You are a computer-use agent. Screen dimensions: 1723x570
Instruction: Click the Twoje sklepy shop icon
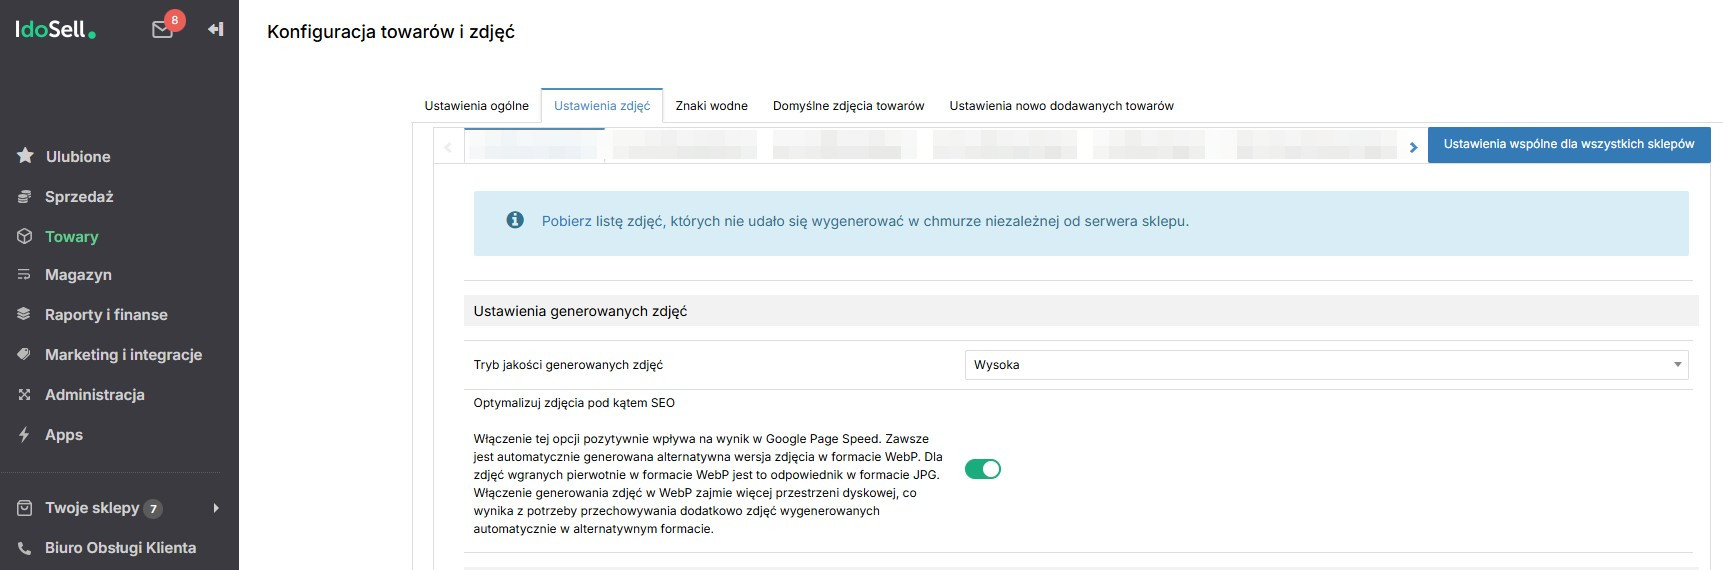(x=25, y=508)
